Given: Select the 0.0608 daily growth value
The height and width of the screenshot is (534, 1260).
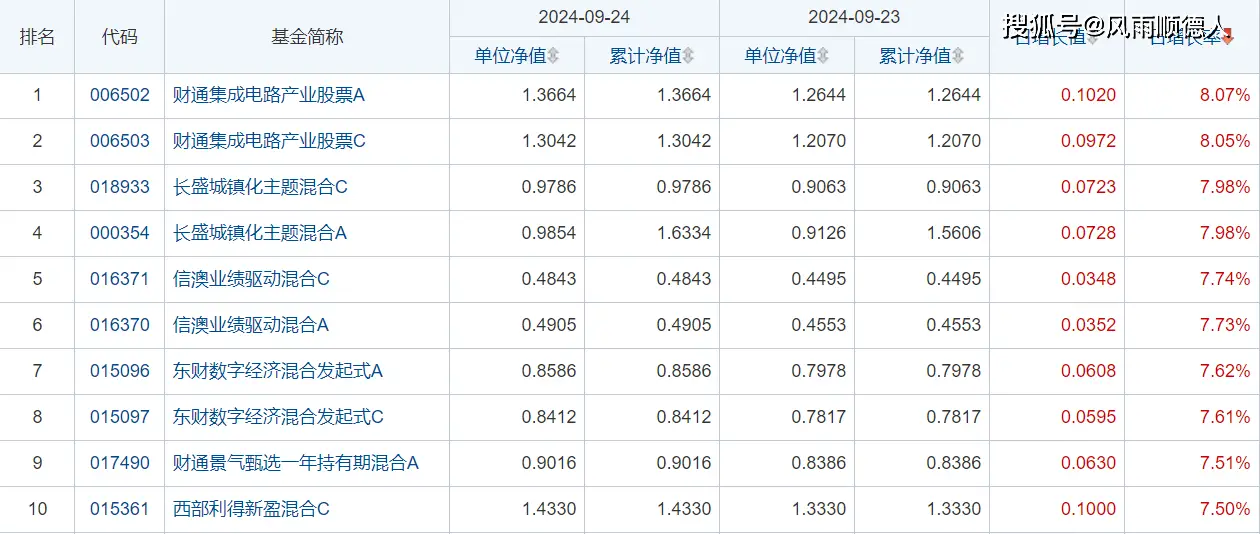Looking at the screenshot, I should coord(1089,371).
